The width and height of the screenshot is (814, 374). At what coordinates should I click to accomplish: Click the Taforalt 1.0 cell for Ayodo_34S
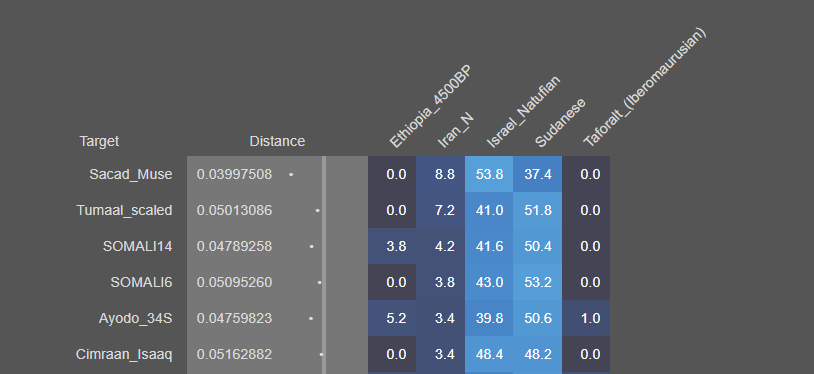click(586, 318)
